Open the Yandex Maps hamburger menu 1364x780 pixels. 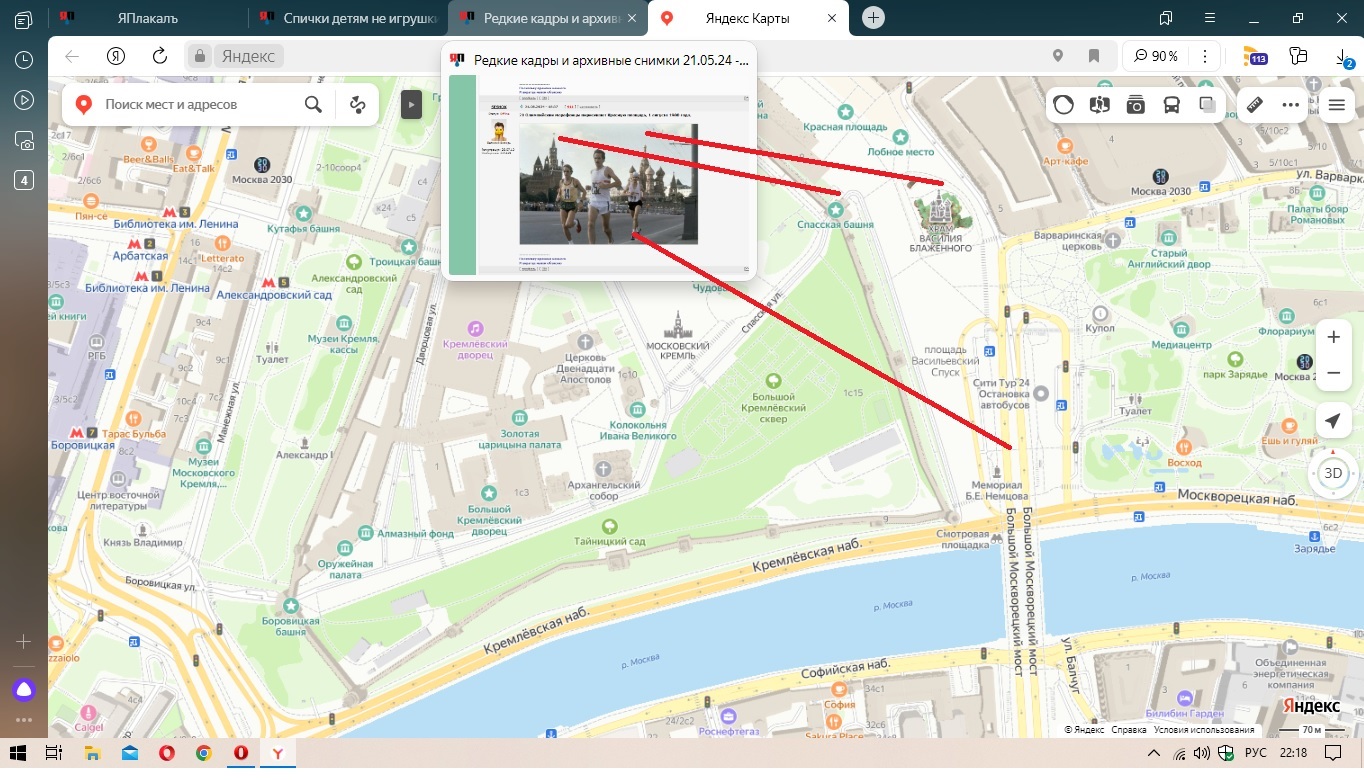click(x=1336, y=104)
